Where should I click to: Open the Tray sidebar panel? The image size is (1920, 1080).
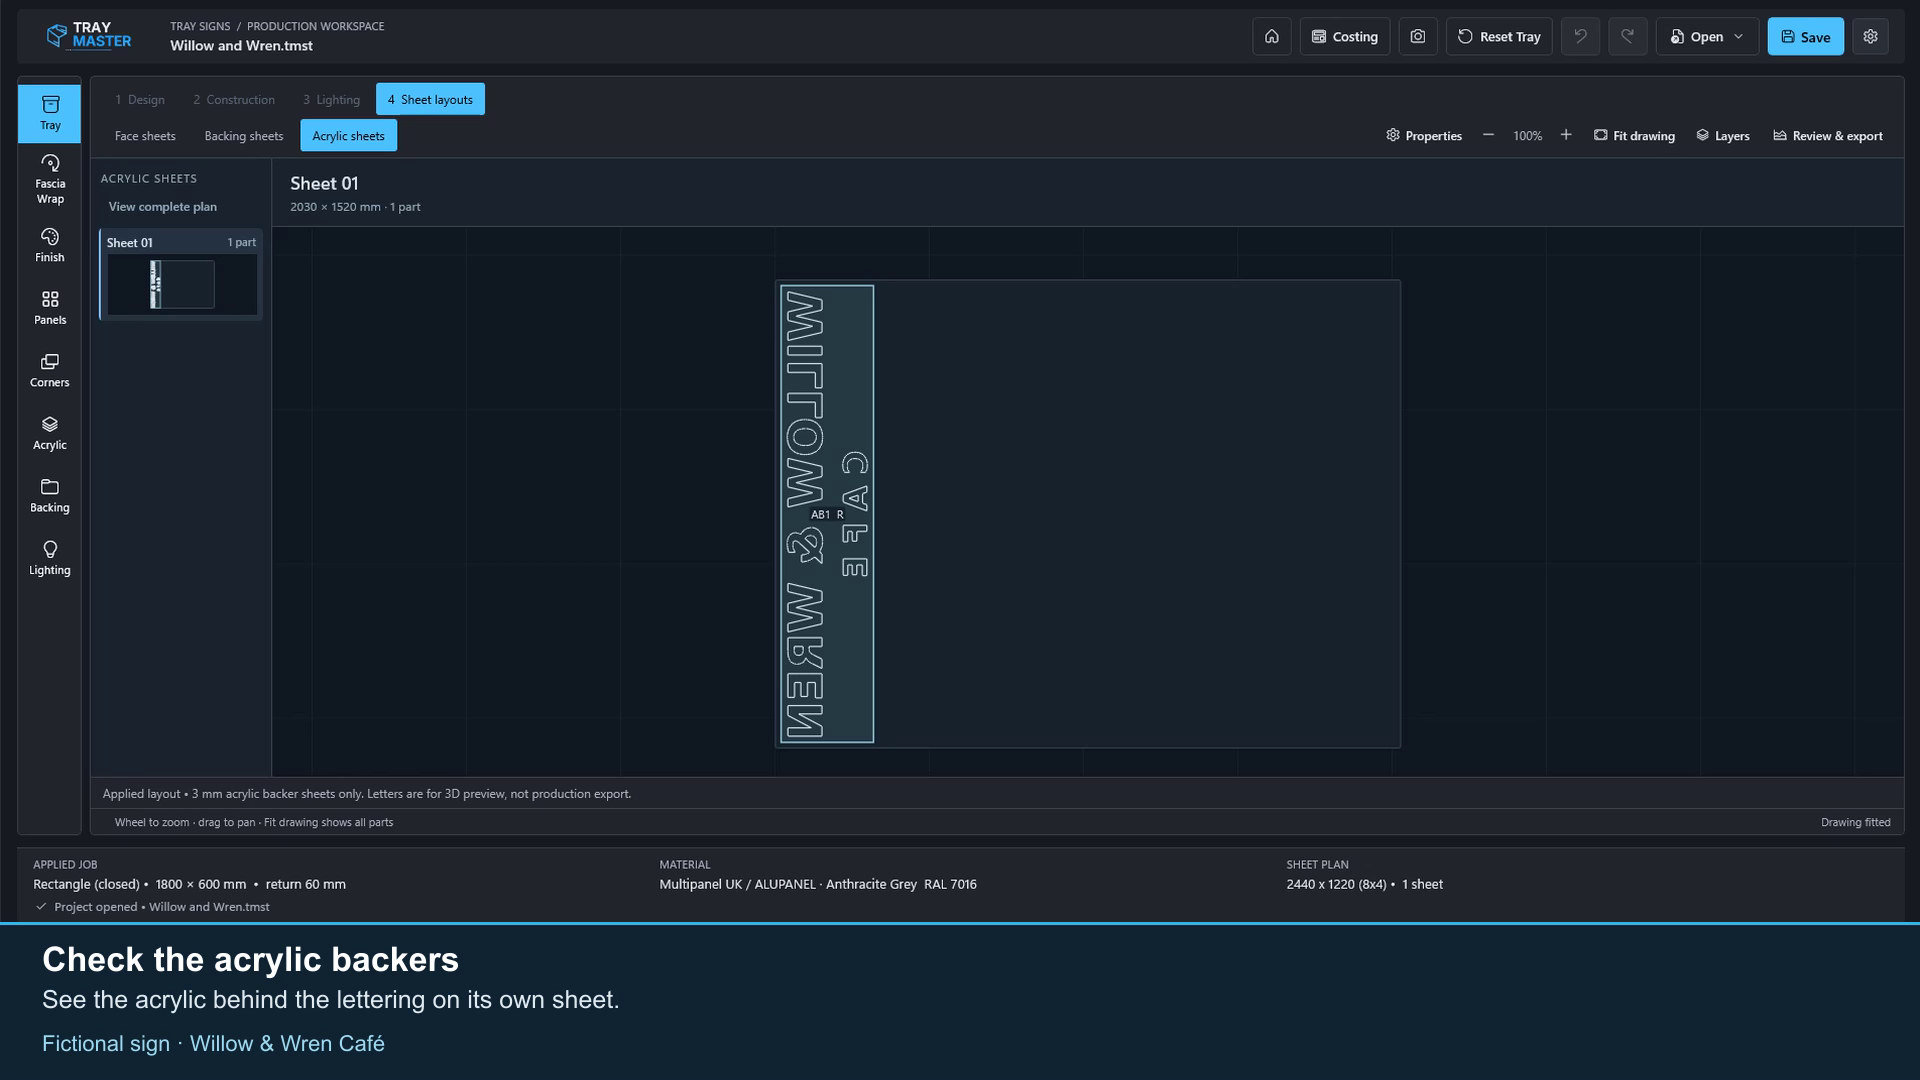(49, 114)
